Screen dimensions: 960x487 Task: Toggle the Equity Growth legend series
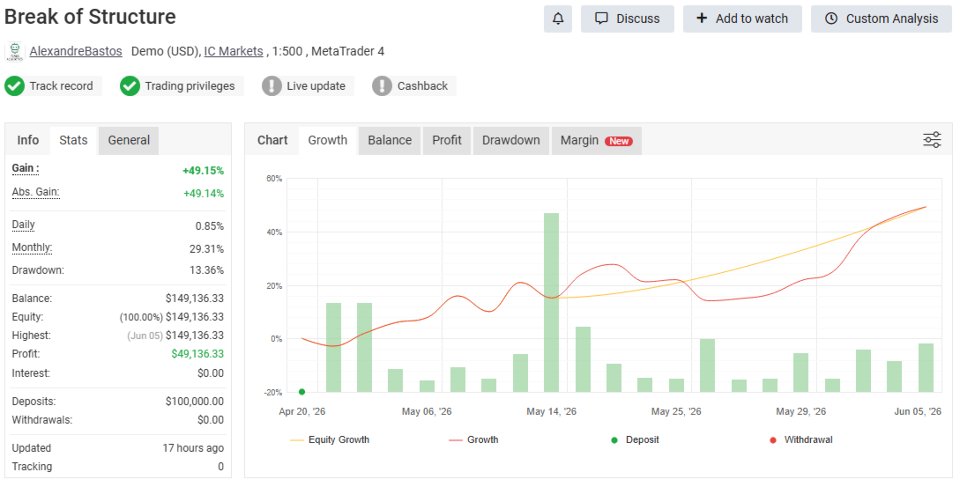coord(329,440)
